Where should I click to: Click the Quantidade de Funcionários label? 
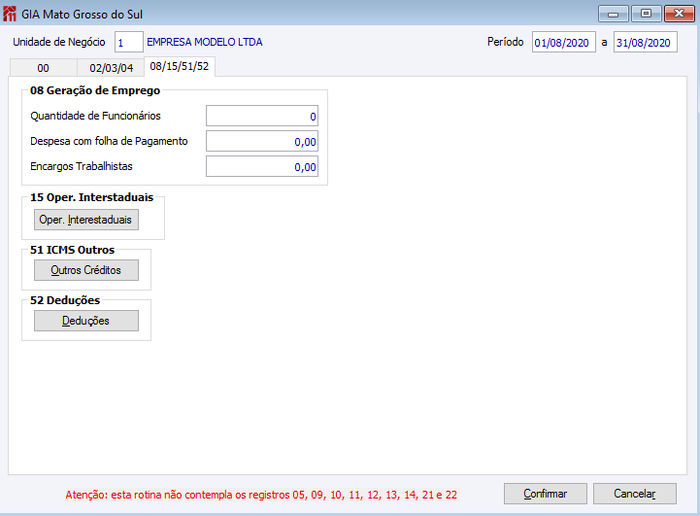(x=95, y=116)
